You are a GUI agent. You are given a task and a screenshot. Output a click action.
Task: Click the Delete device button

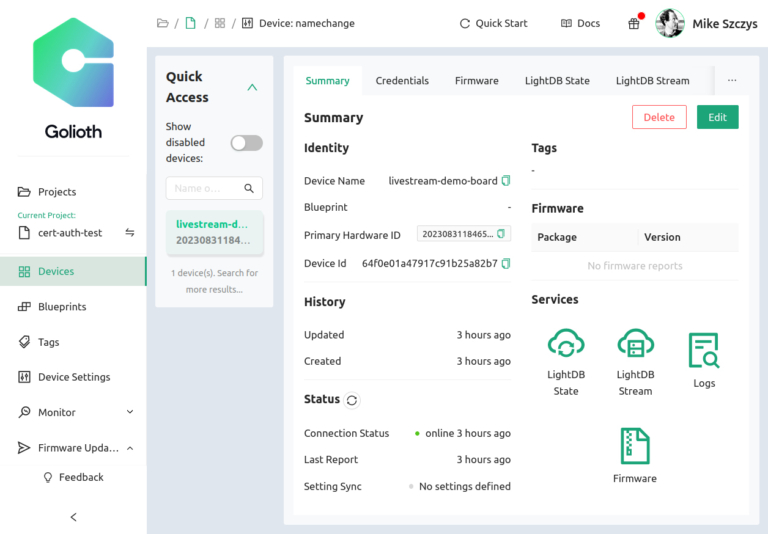pyautogui.click(x=659, y=117)
